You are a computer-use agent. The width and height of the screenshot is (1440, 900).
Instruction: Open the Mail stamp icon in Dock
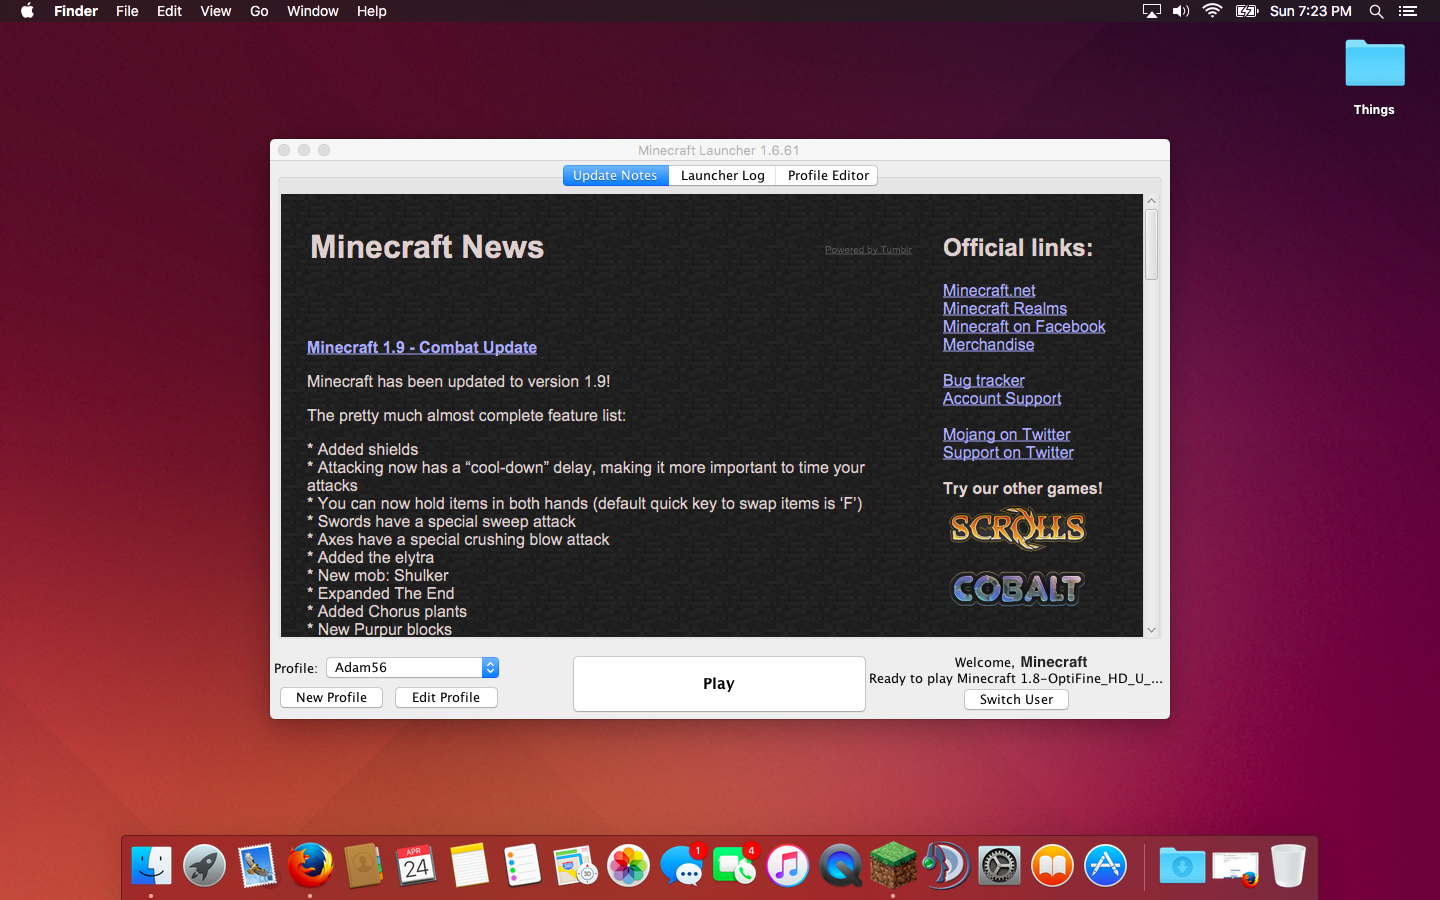[x=258, y=866]
